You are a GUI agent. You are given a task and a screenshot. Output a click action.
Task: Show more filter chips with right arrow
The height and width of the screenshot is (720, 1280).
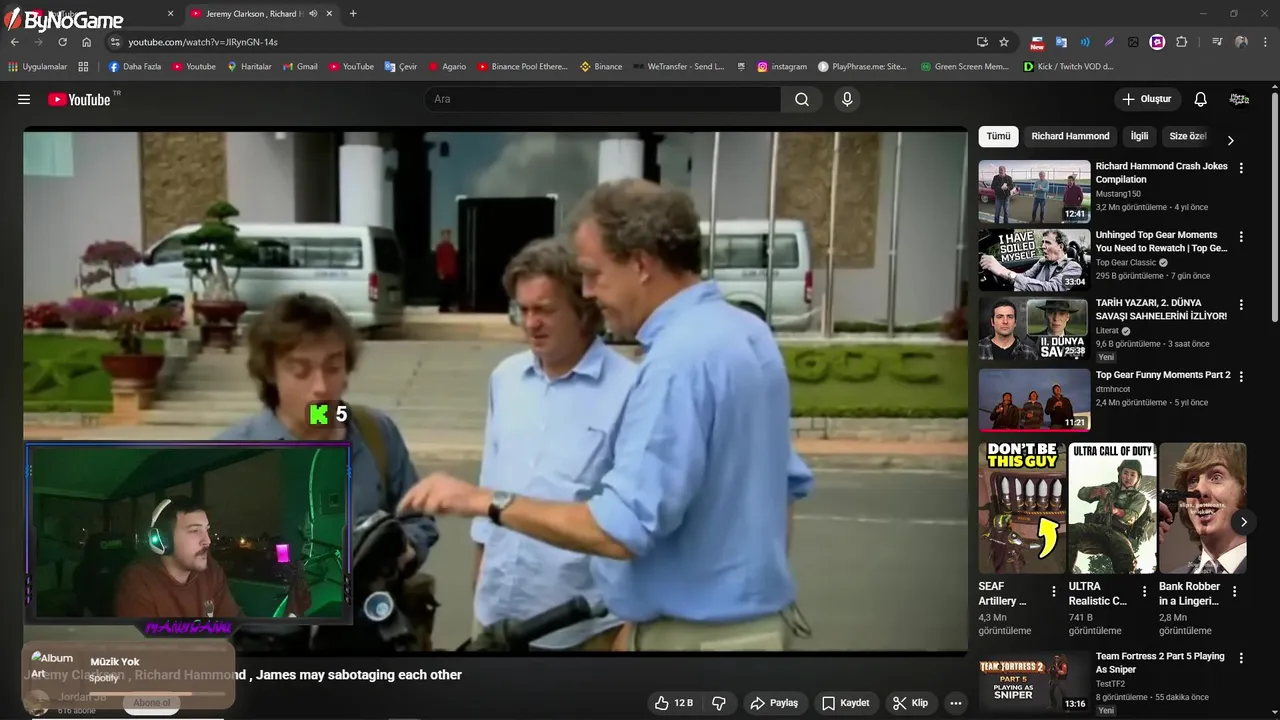(1230, 140)
